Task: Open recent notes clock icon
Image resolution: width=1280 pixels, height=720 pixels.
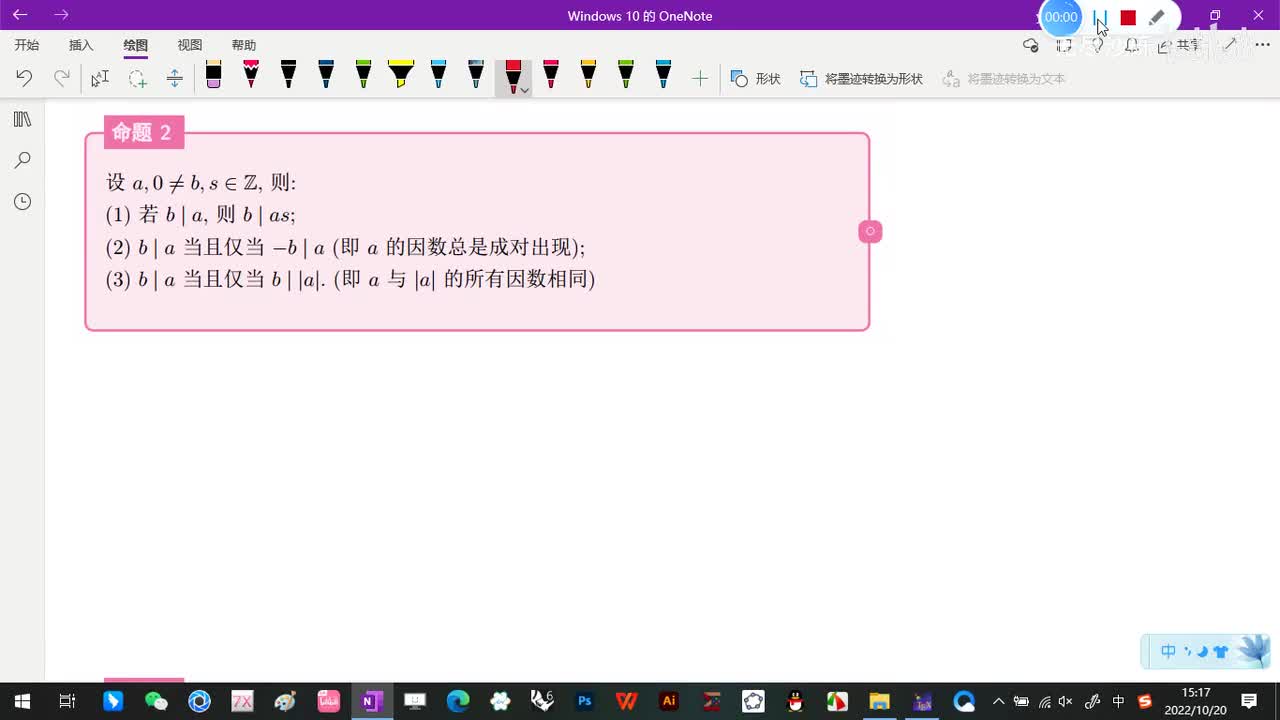Action: [22, 202]
